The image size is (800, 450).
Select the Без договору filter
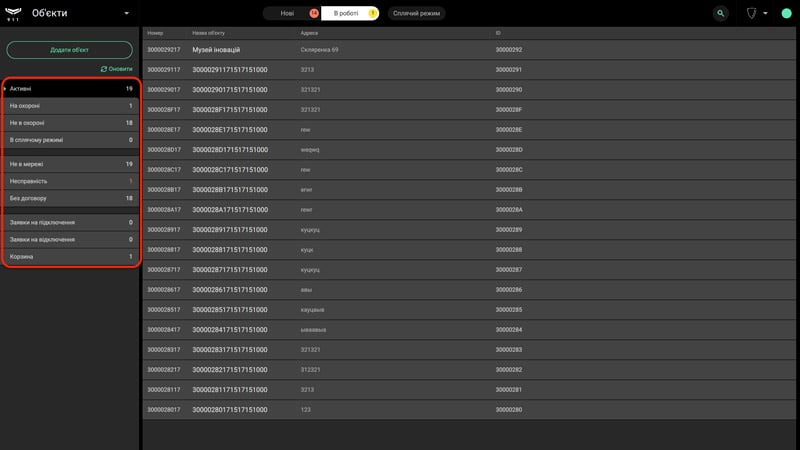(71, 198)
